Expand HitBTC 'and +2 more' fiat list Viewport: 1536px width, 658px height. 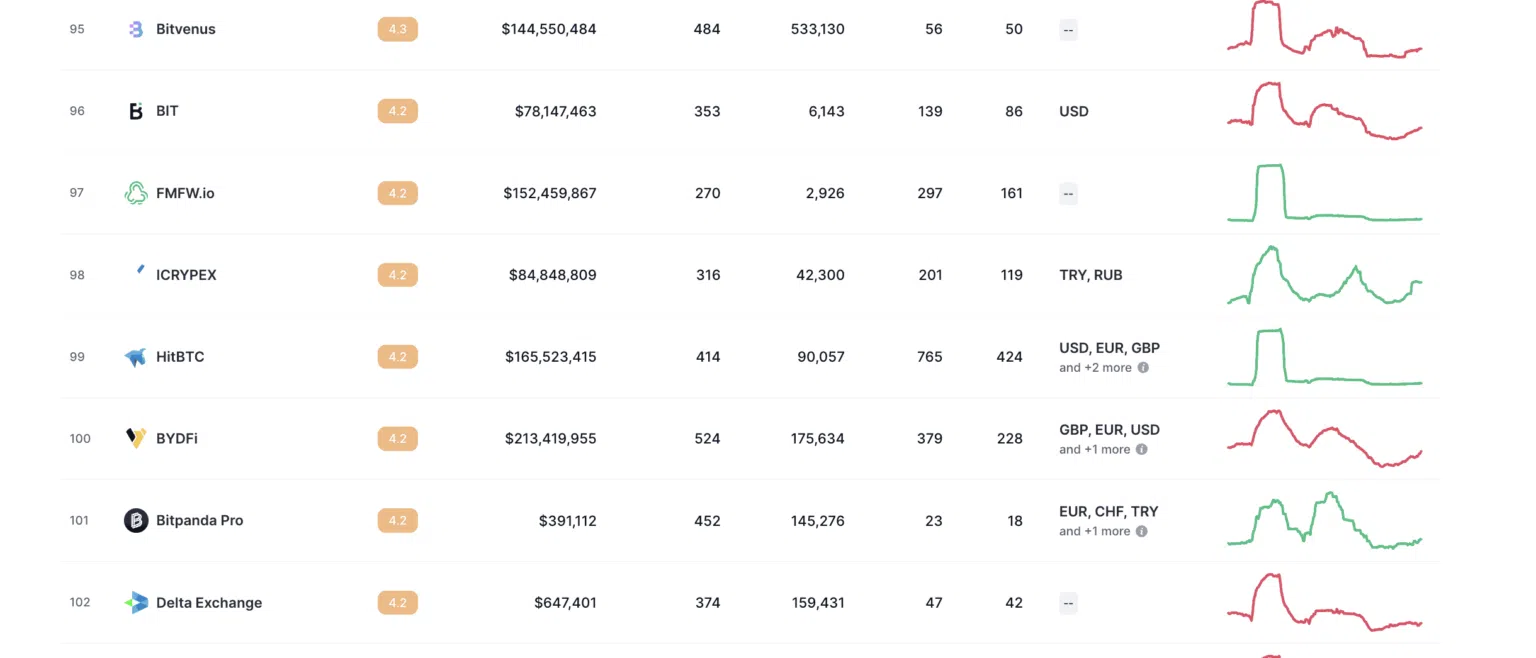[1095, 367]
